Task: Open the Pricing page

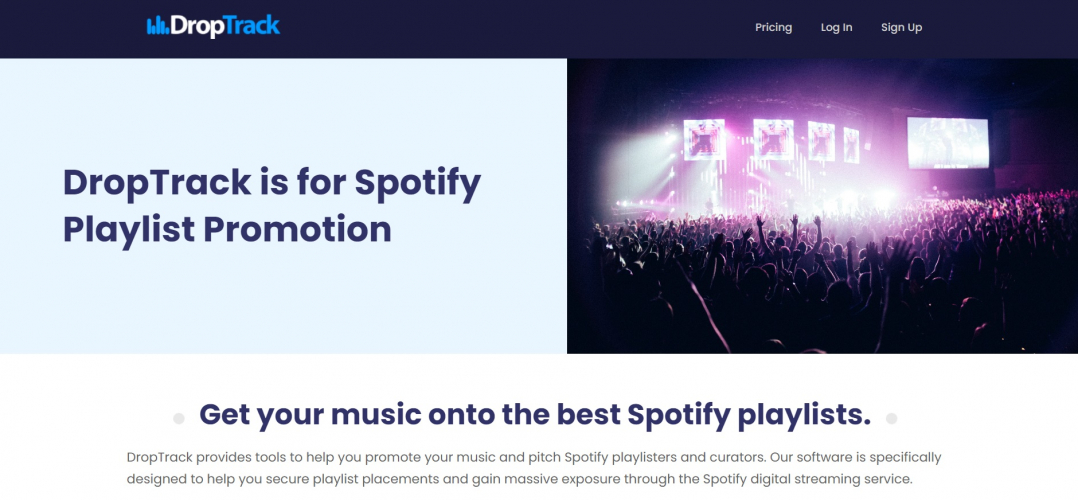Action: (773, 28)
